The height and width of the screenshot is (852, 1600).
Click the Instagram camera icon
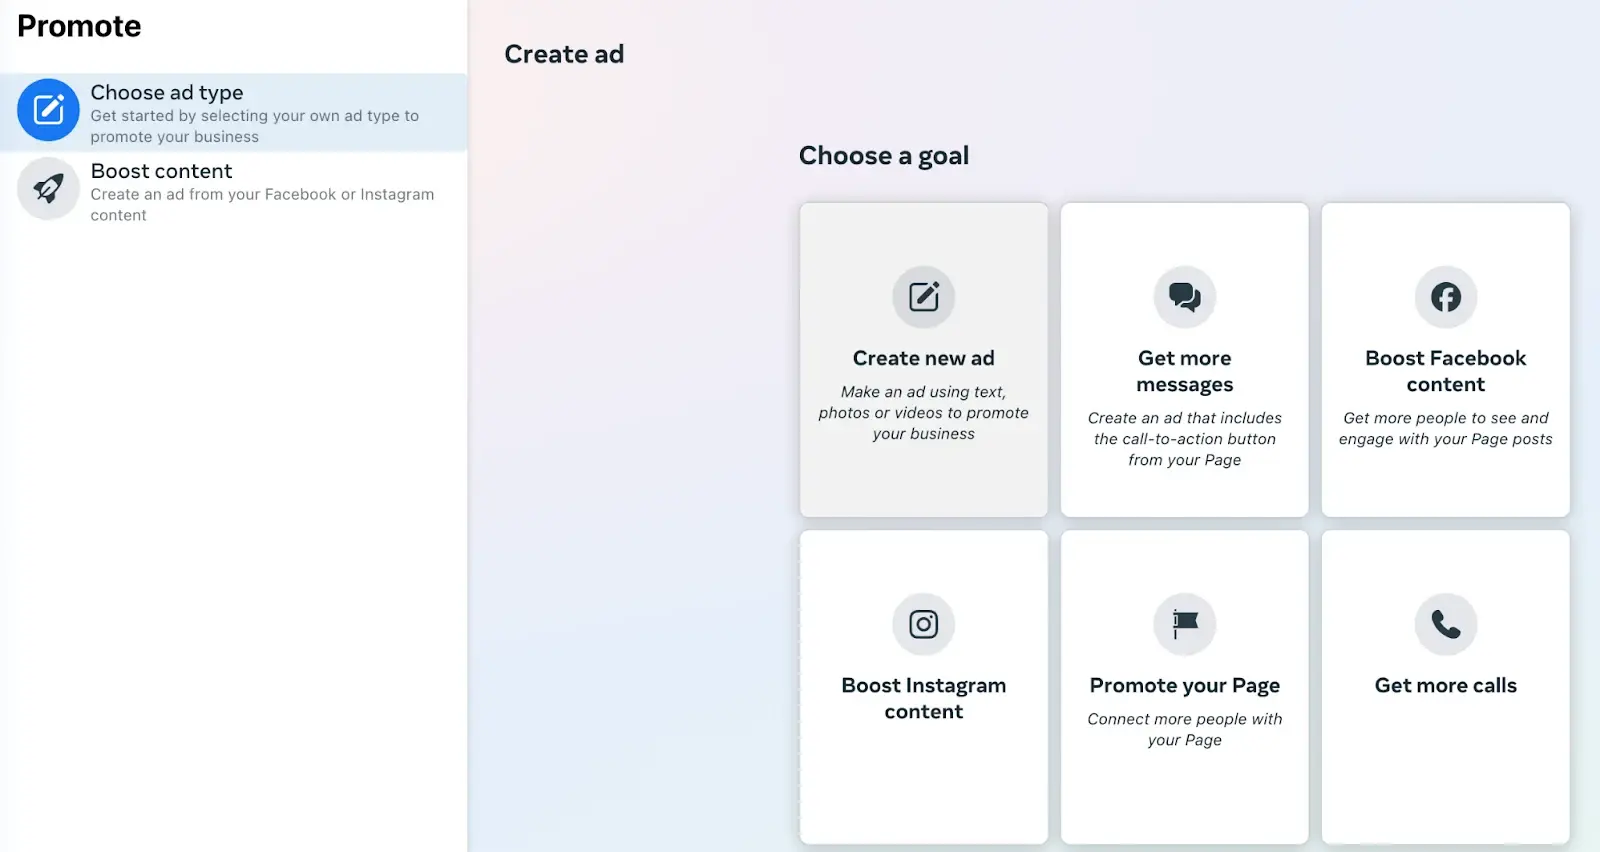click(923, 624)
